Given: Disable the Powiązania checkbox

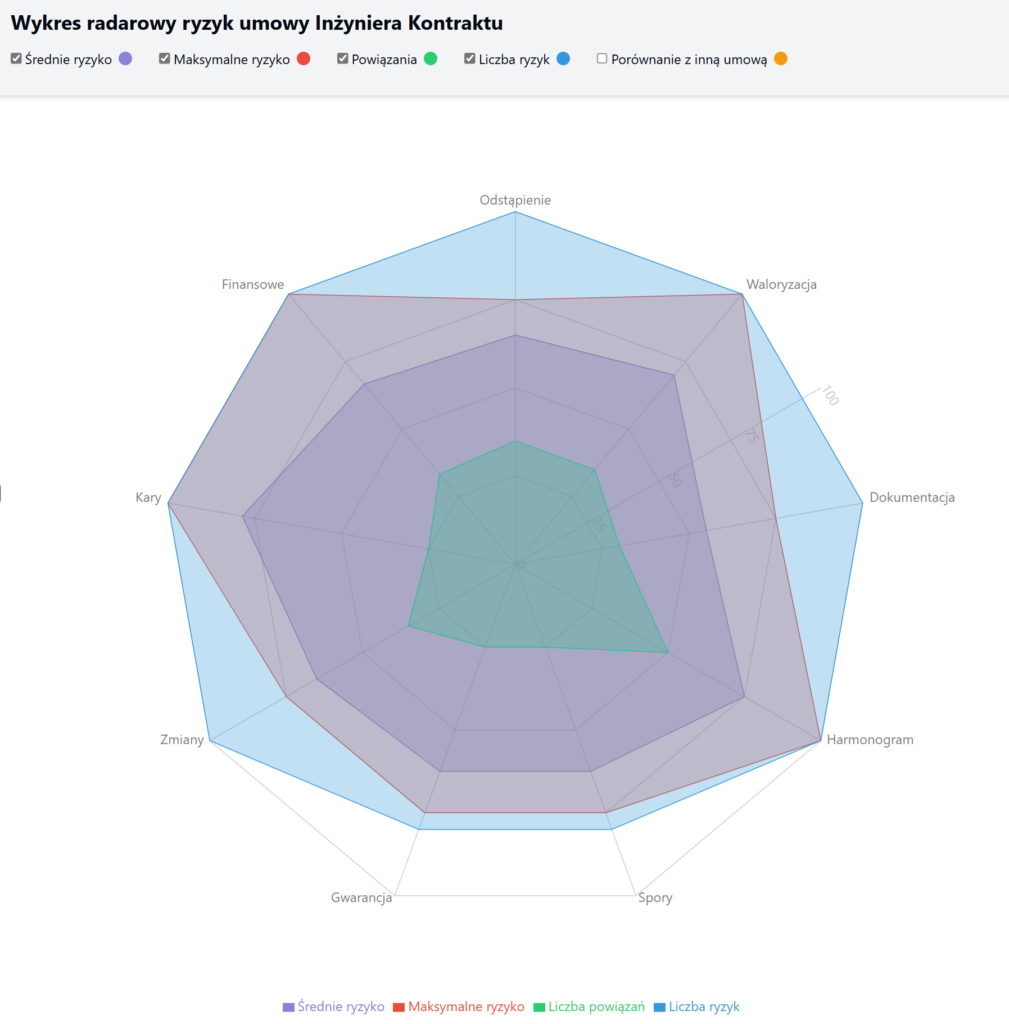Looking at the screenshot, I should click(x=343, y=59).
